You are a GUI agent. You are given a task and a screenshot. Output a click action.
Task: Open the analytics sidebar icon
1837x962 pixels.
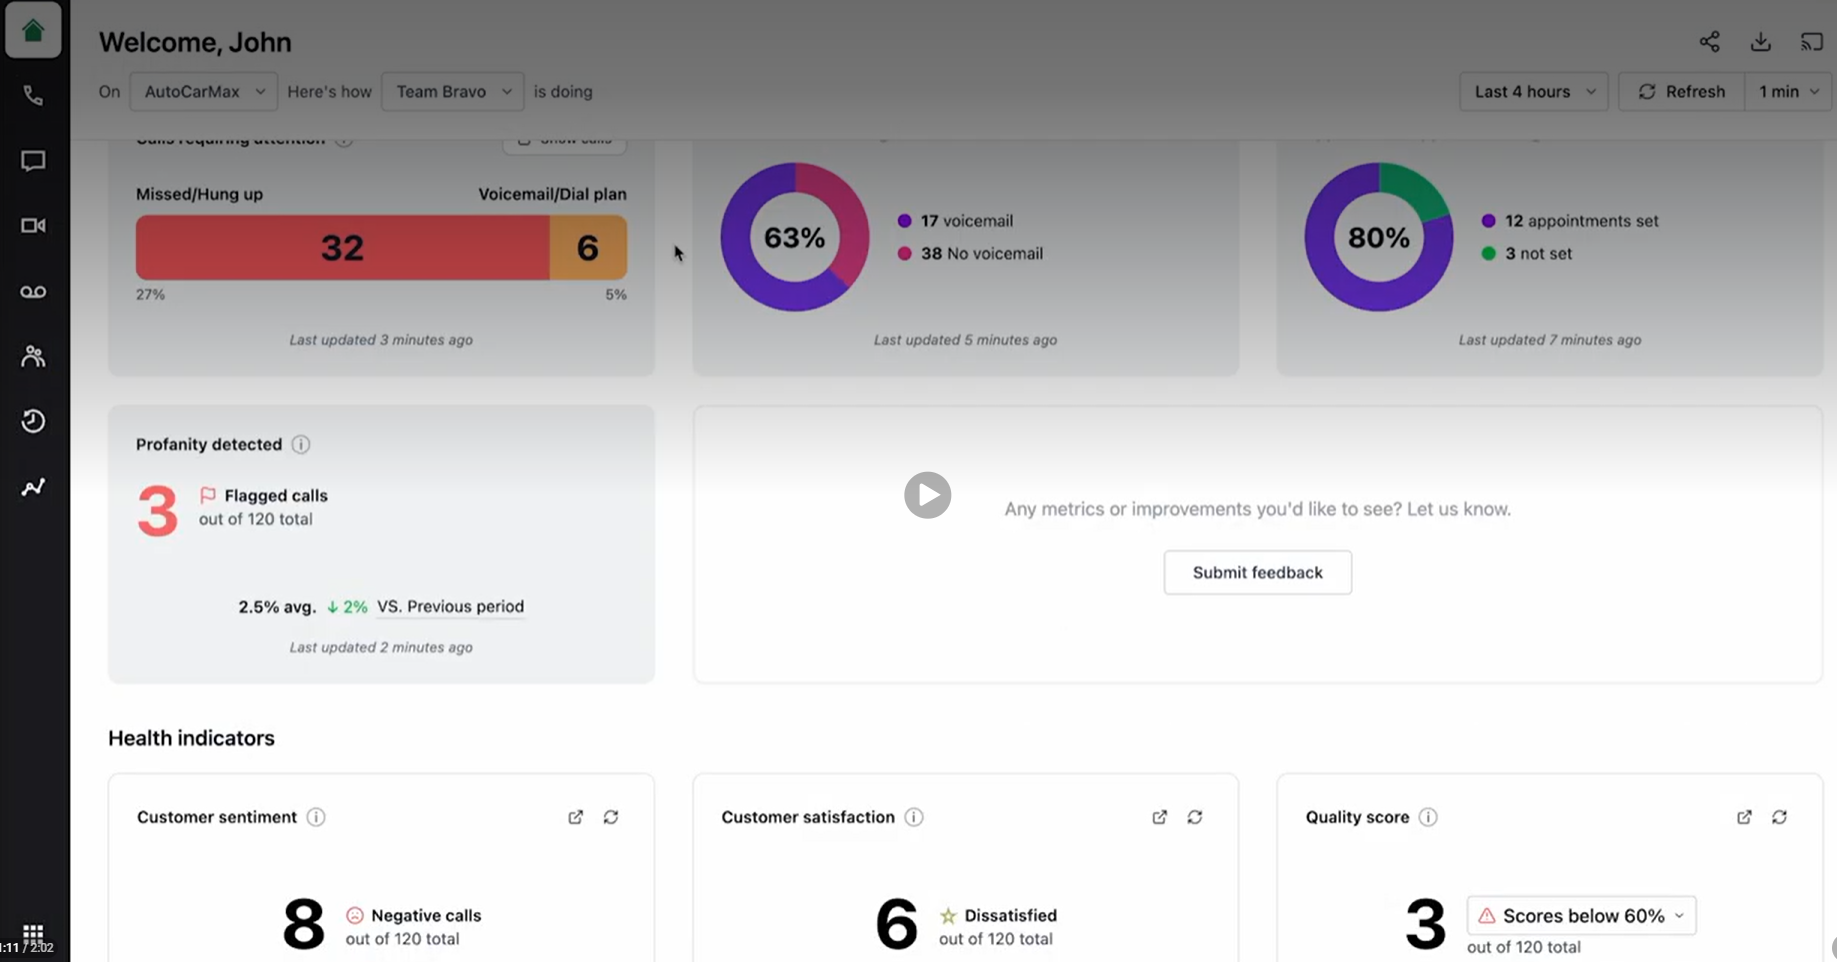[33, 487]
